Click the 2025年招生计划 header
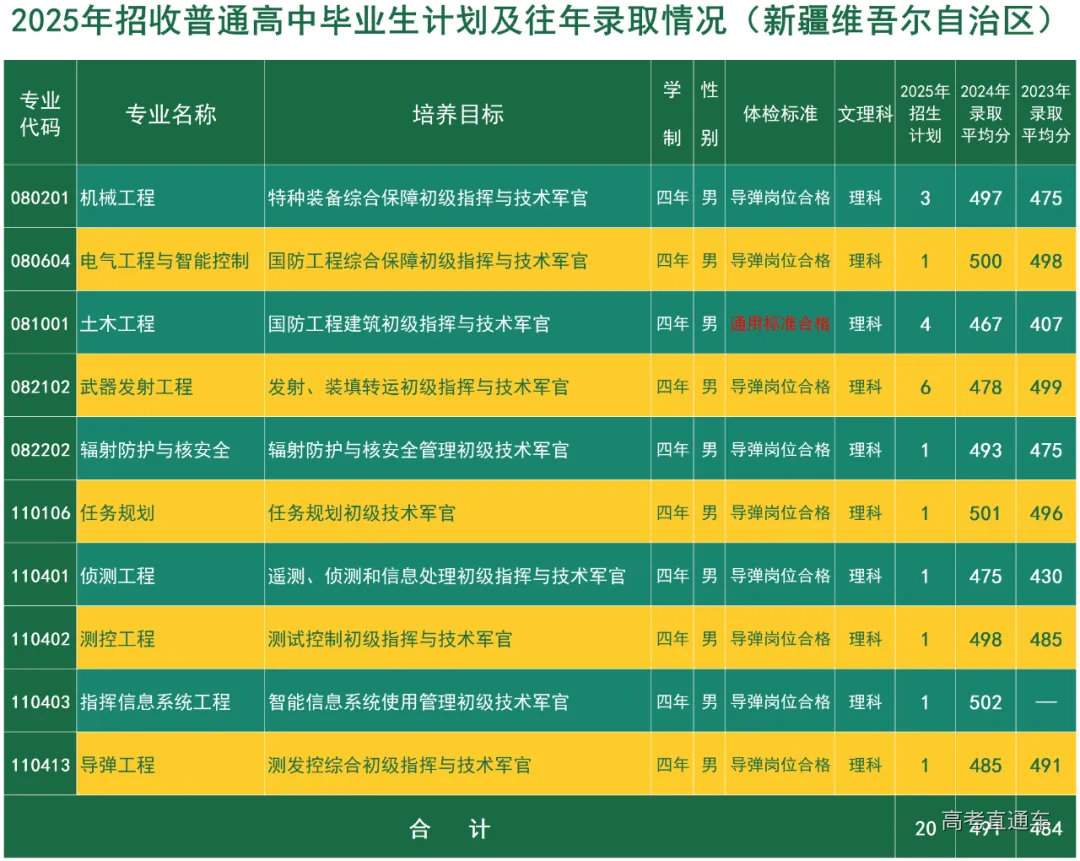1080x861 pixels. [x=925, y=111]
